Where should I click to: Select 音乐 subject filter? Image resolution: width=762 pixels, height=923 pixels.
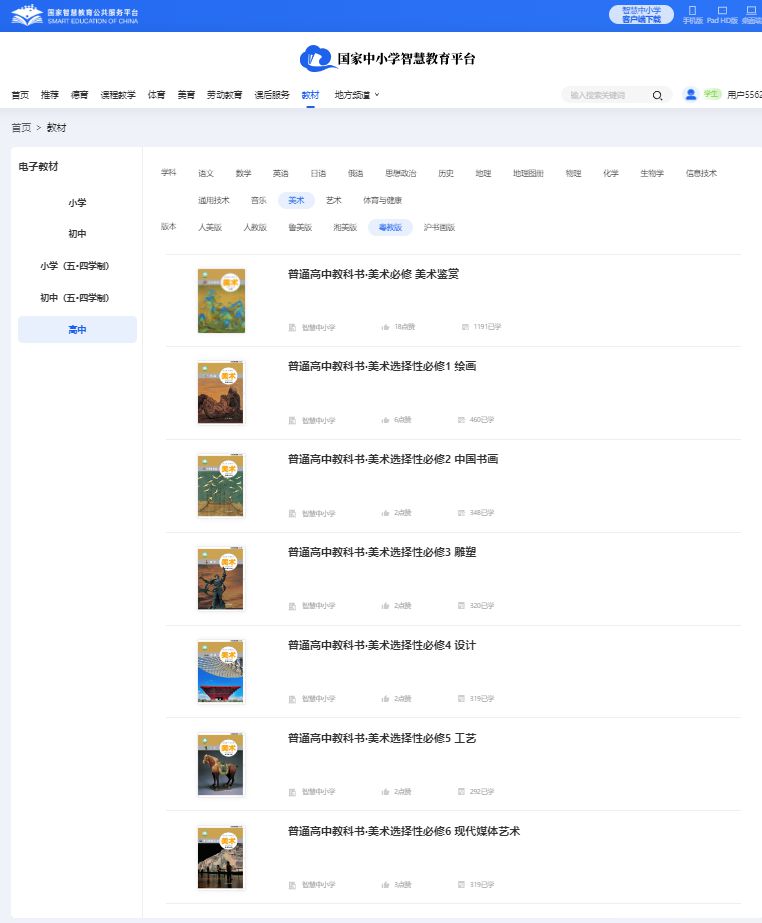point(258,200)
